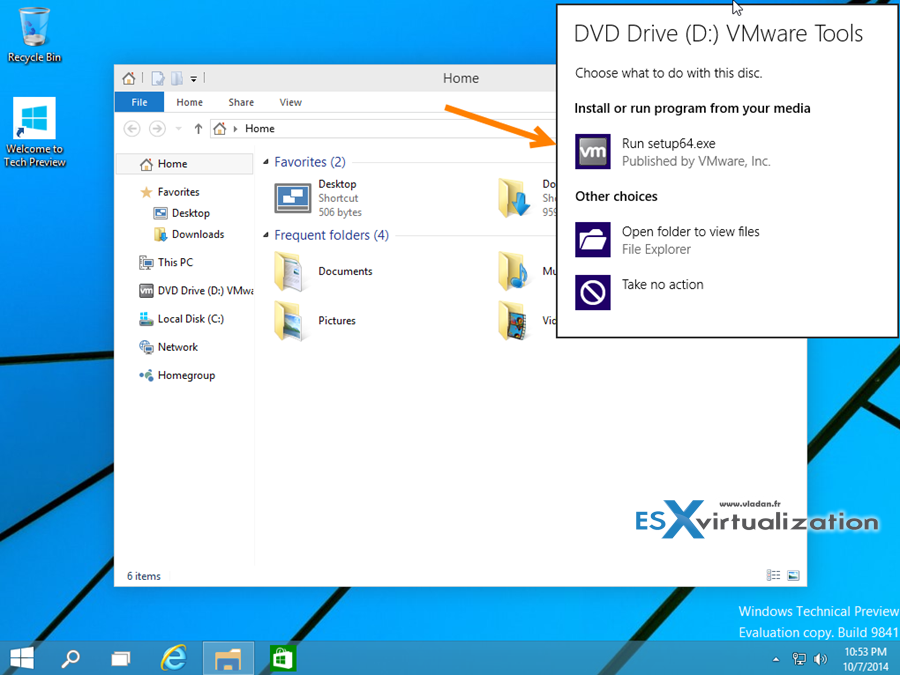This screenshot has height=675, width=900.
Task: Switch to the View ribbon tab
Action: coord(290,102)
